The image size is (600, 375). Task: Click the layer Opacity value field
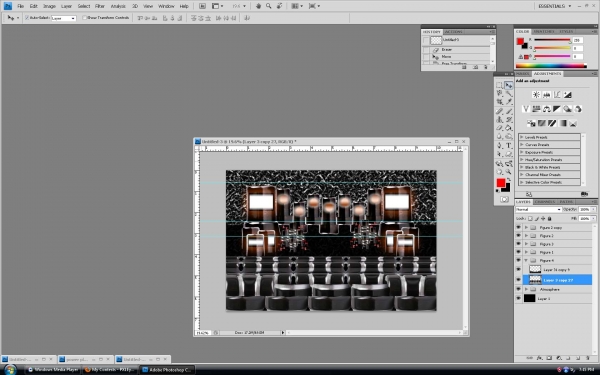click(584, 210)
